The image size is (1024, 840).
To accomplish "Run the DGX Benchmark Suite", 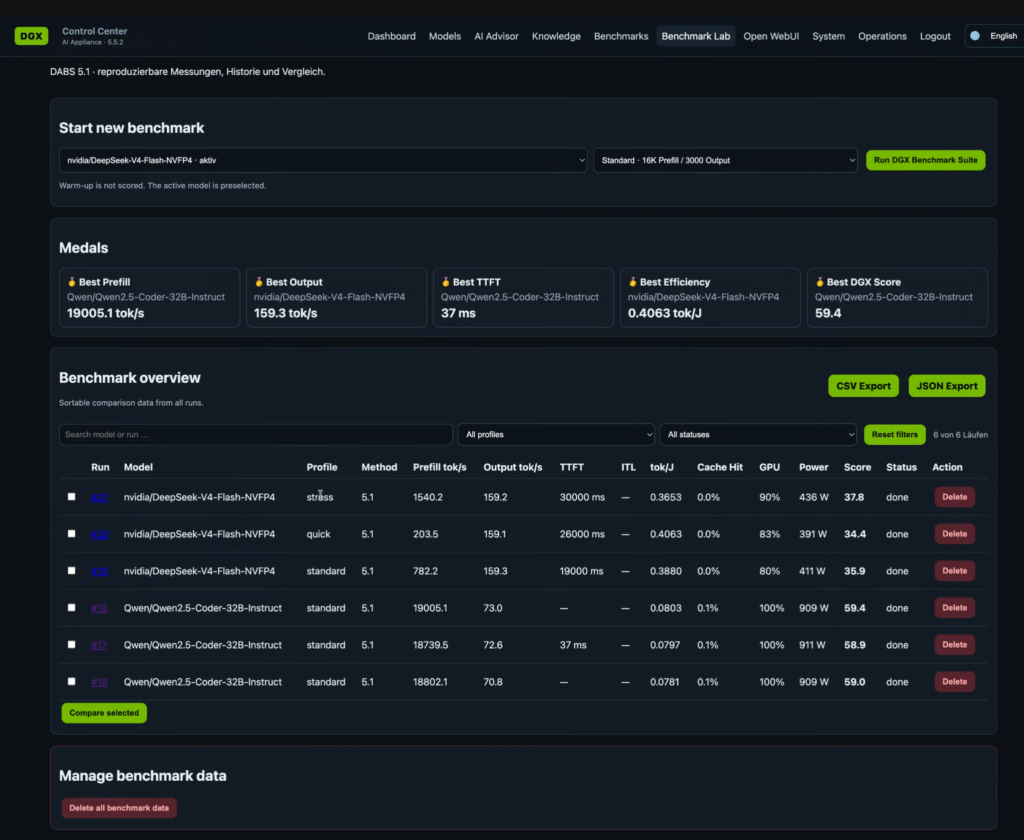I will 925,160.
